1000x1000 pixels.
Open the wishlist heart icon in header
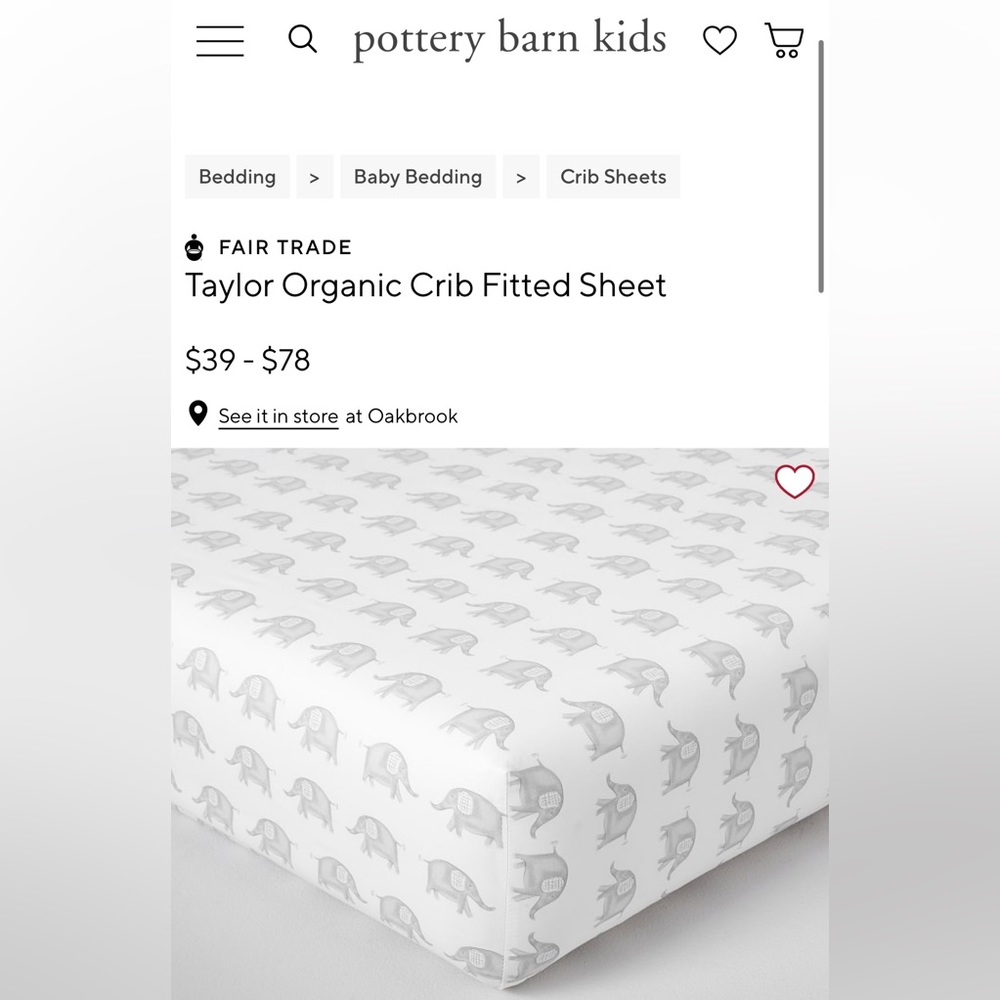point(719,40)
